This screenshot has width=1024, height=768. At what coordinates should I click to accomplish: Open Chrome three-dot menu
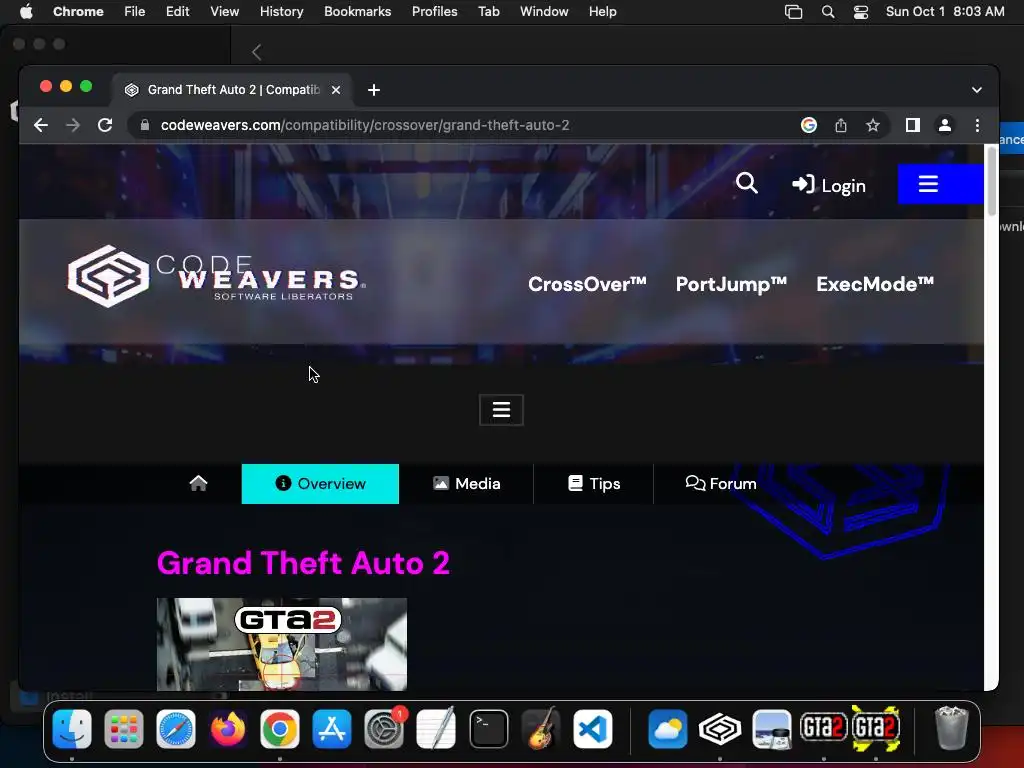pos(977,125)
